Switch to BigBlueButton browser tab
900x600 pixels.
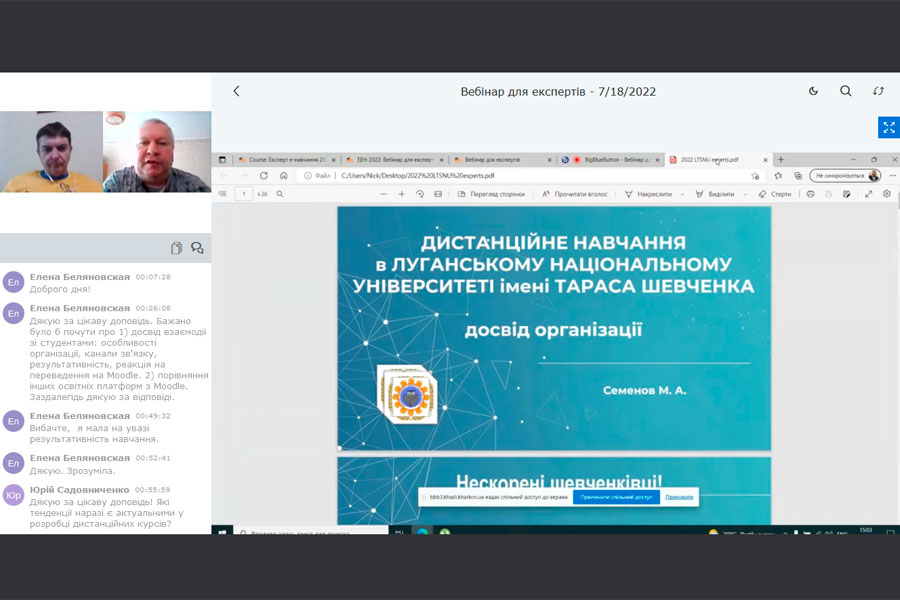610,160
